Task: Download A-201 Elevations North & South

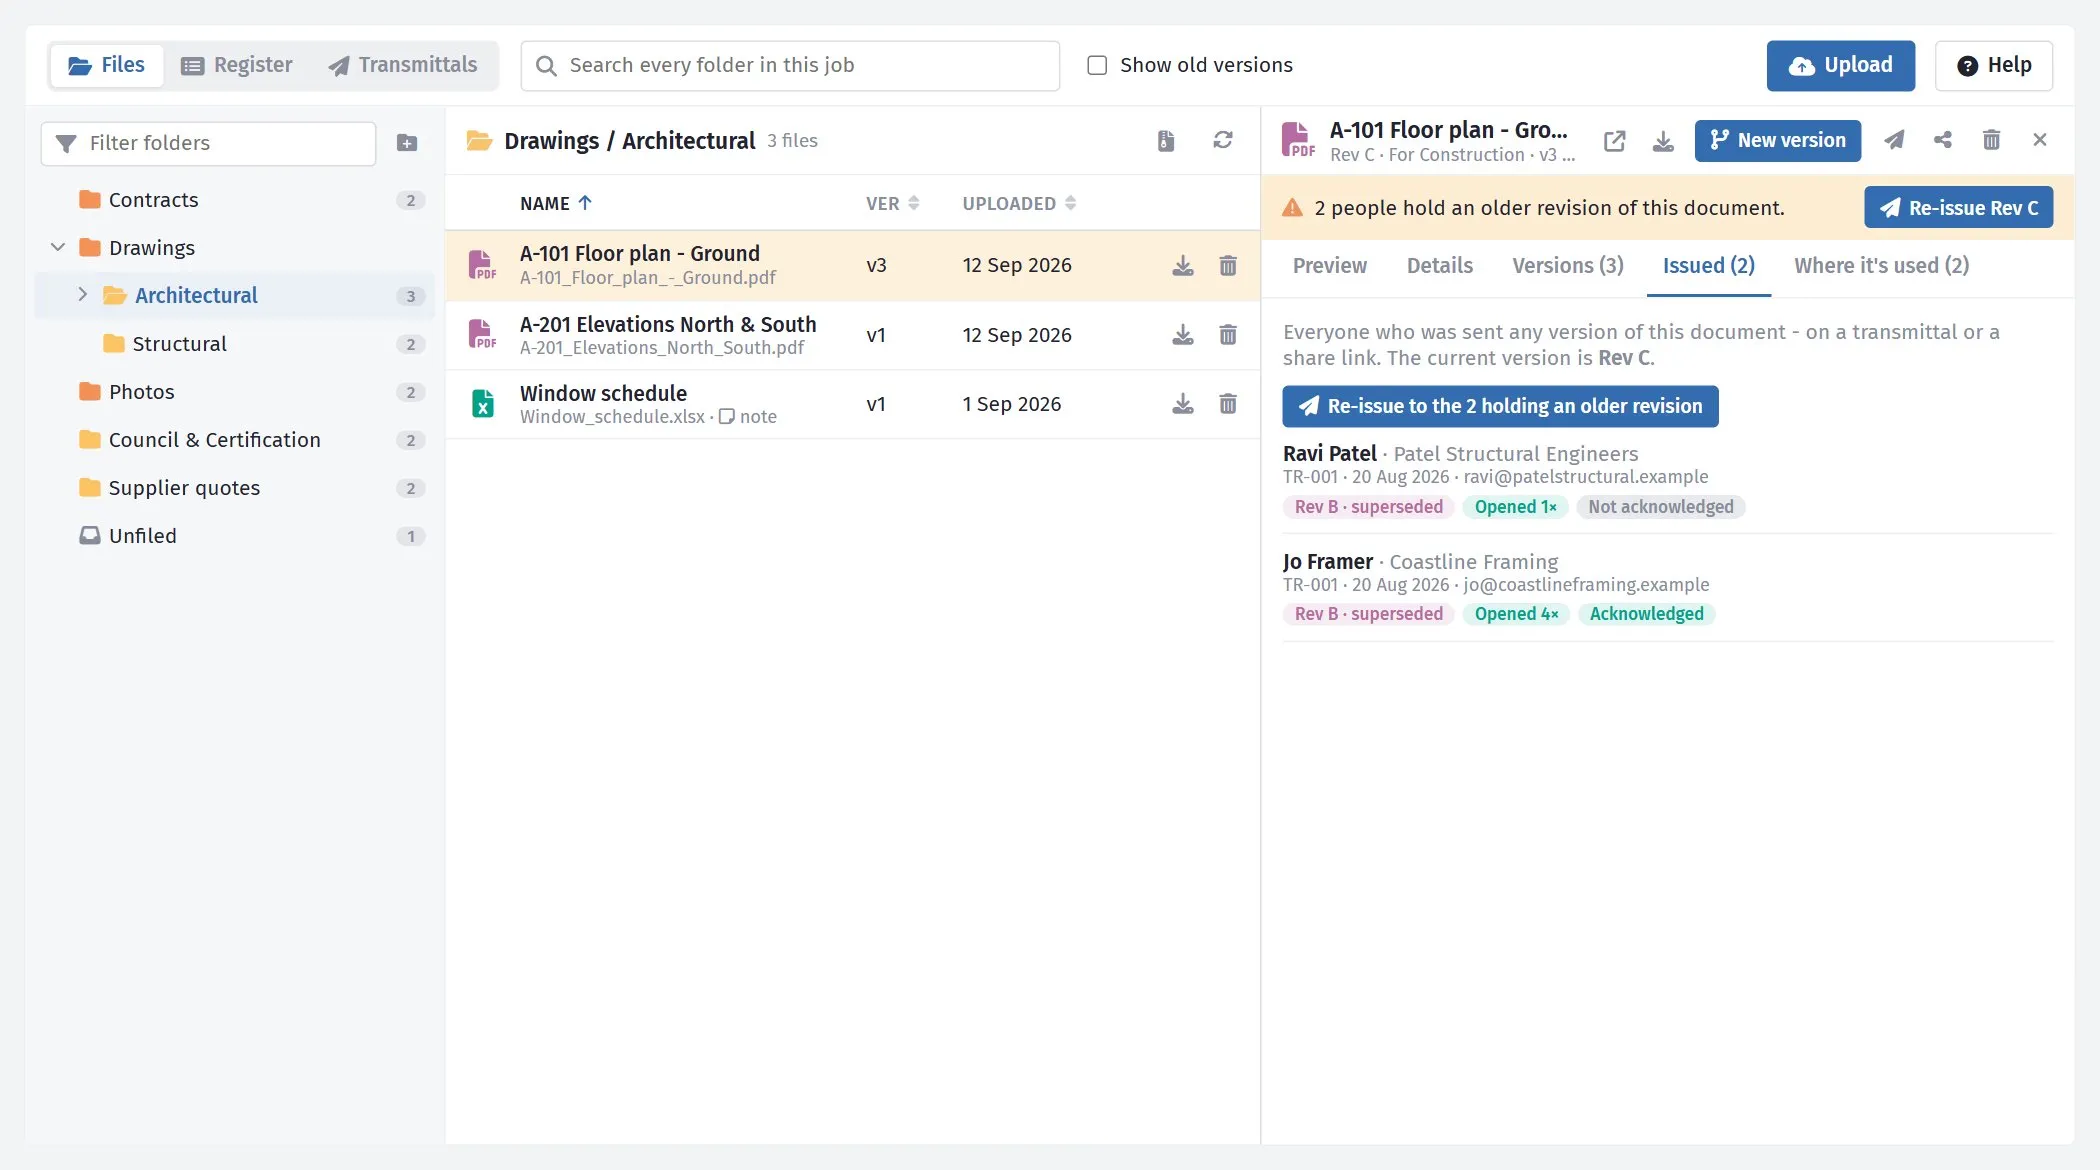Action: [1183, 335]
